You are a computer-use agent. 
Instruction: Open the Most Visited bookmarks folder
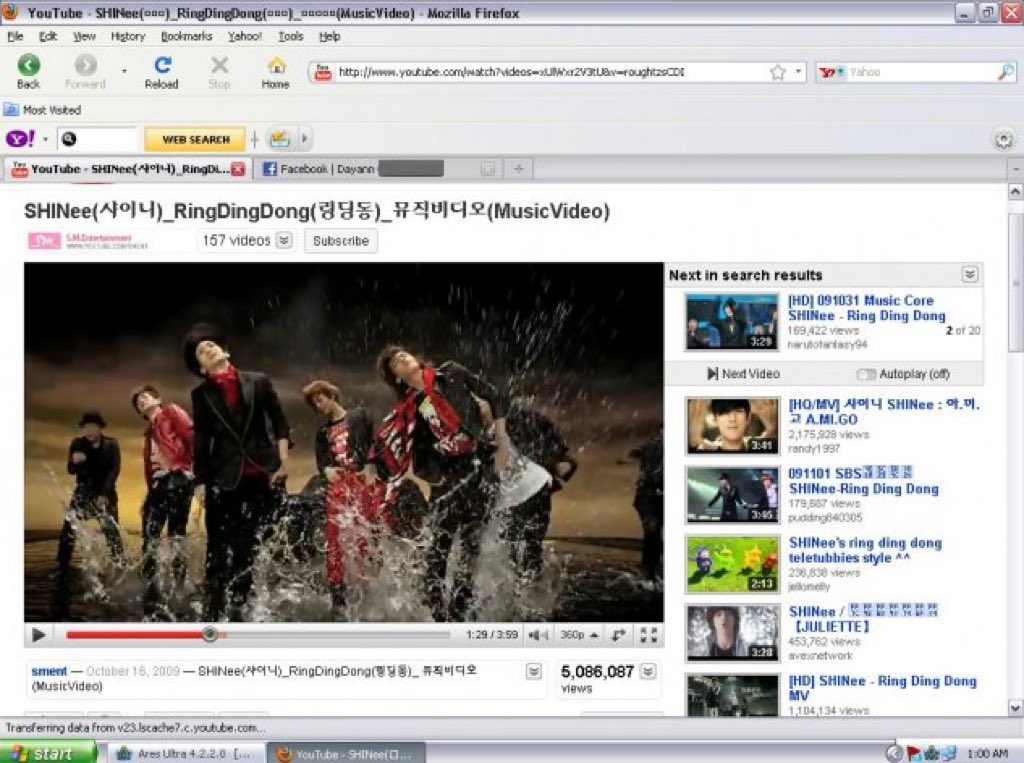tap(42, 110)
